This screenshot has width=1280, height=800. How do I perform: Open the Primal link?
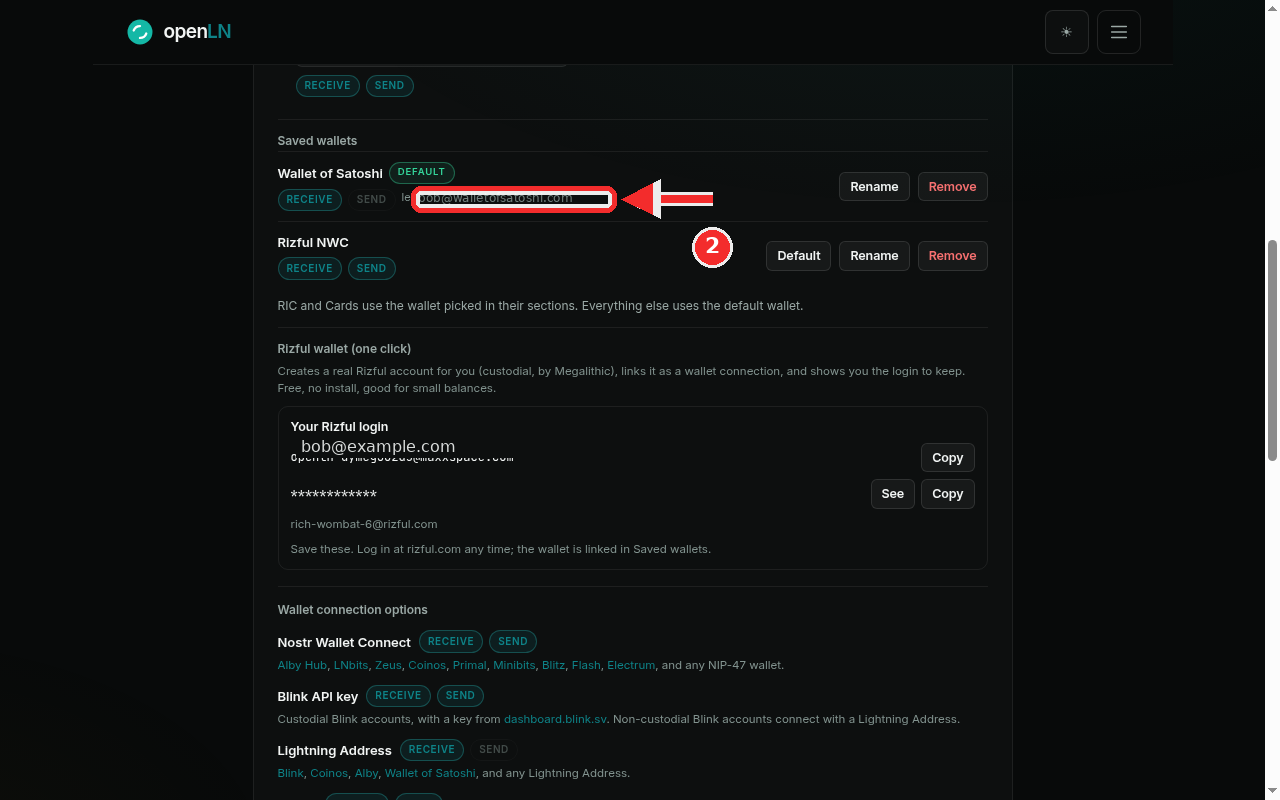coord(469,665)
